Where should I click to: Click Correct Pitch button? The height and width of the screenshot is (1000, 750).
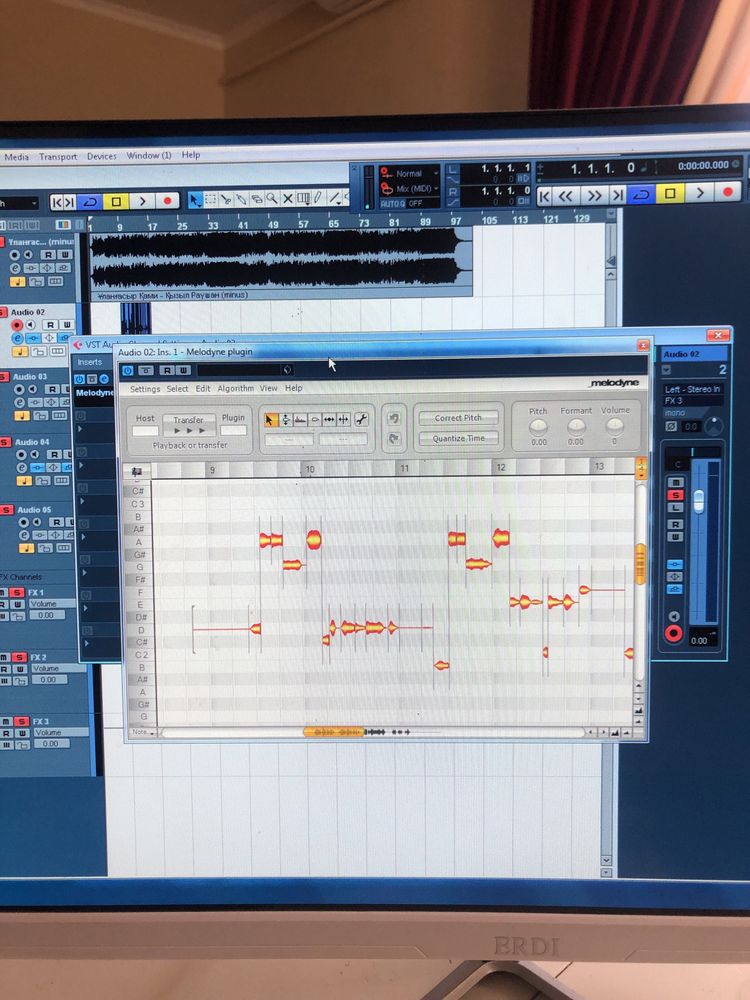(458, 418)
